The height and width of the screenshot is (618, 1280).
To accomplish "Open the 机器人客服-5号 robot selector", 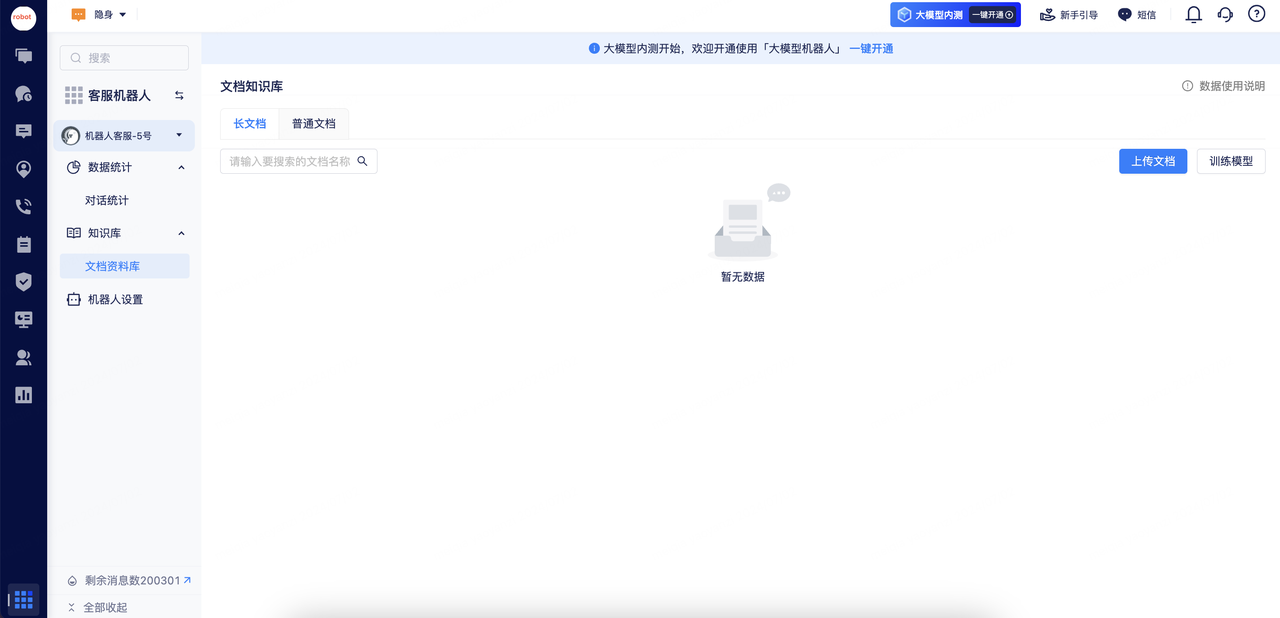I will [x=124, y=135].
